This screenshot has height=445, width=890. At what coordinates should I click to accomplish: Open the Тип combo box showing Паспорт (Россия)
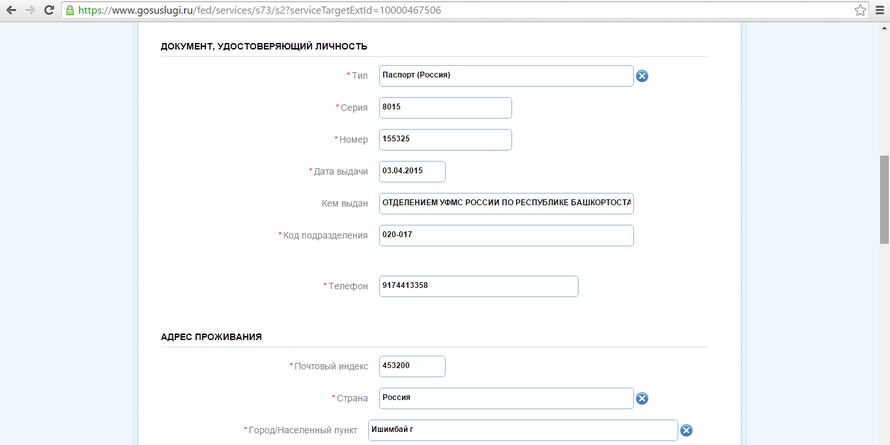pos(505,76)
